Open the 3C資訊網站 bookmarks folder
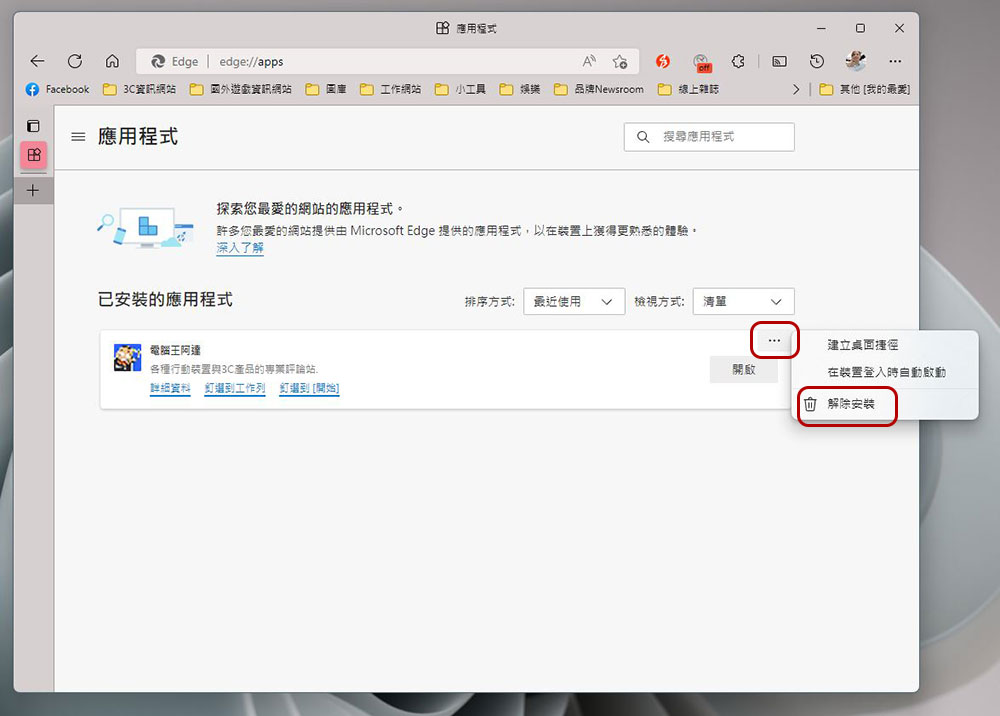 [x=140, y=89]
